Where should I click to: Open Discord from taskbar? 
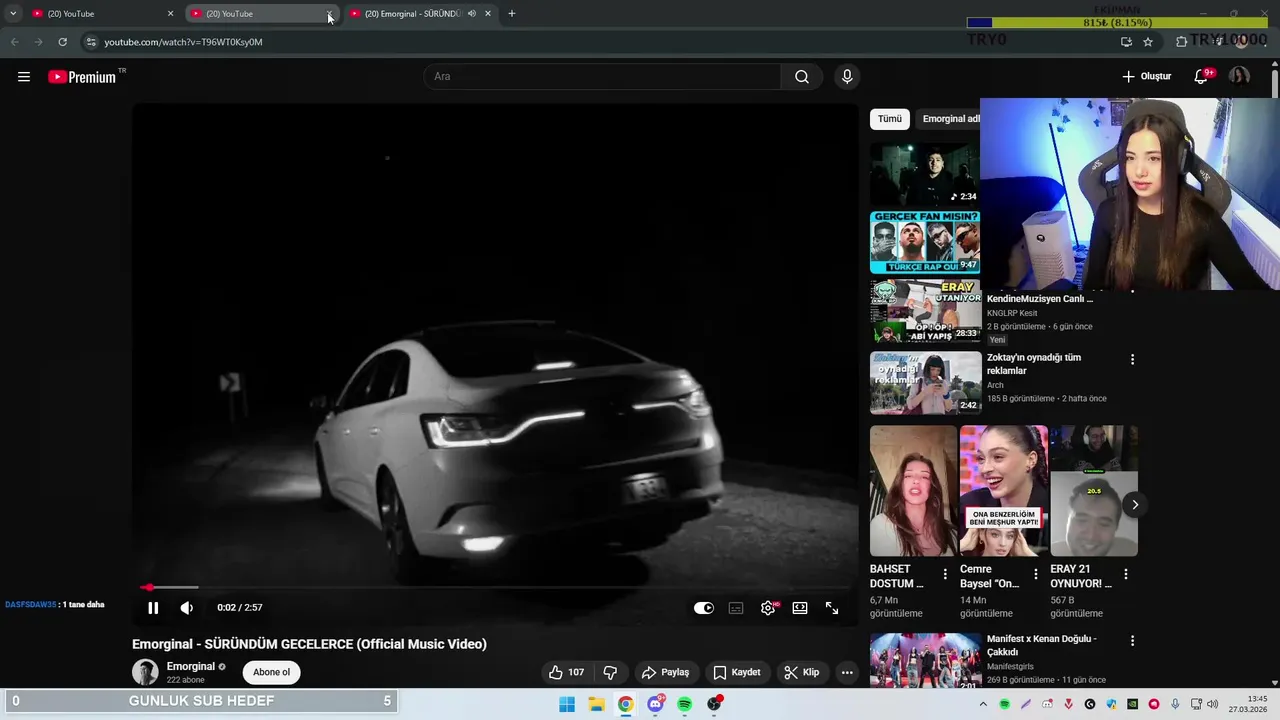coord(655,704)
